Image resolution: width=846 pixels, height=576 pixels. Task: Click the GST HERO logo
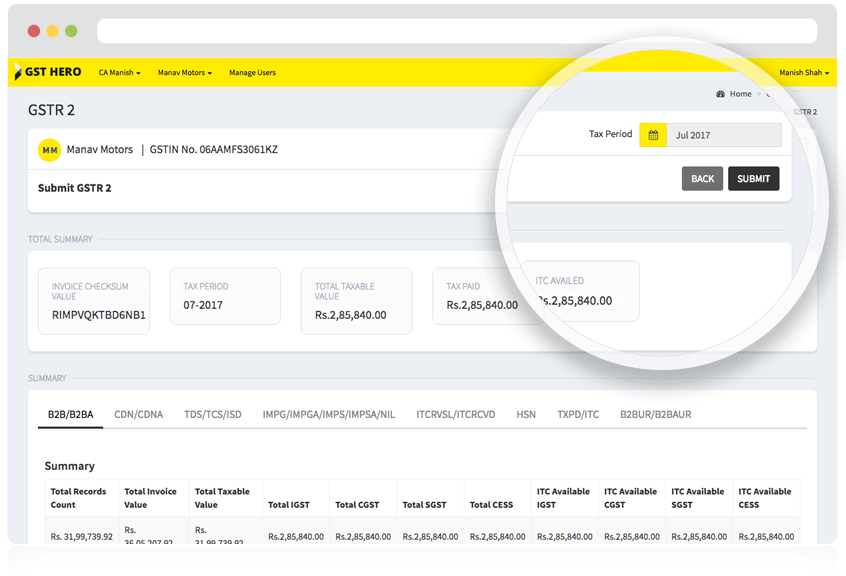(x=47, y=72)
